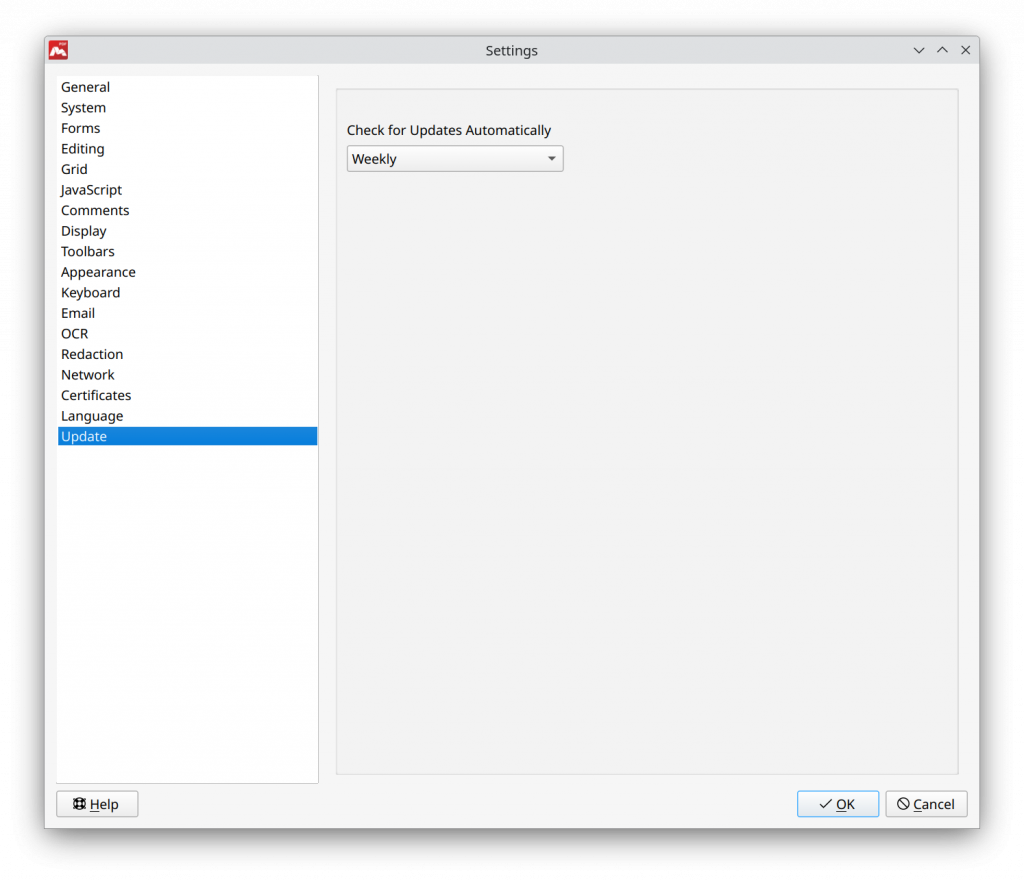Click the Master PDF Editor app icon
Viewport: 1024px width, 881px height.
pos(57,50)
